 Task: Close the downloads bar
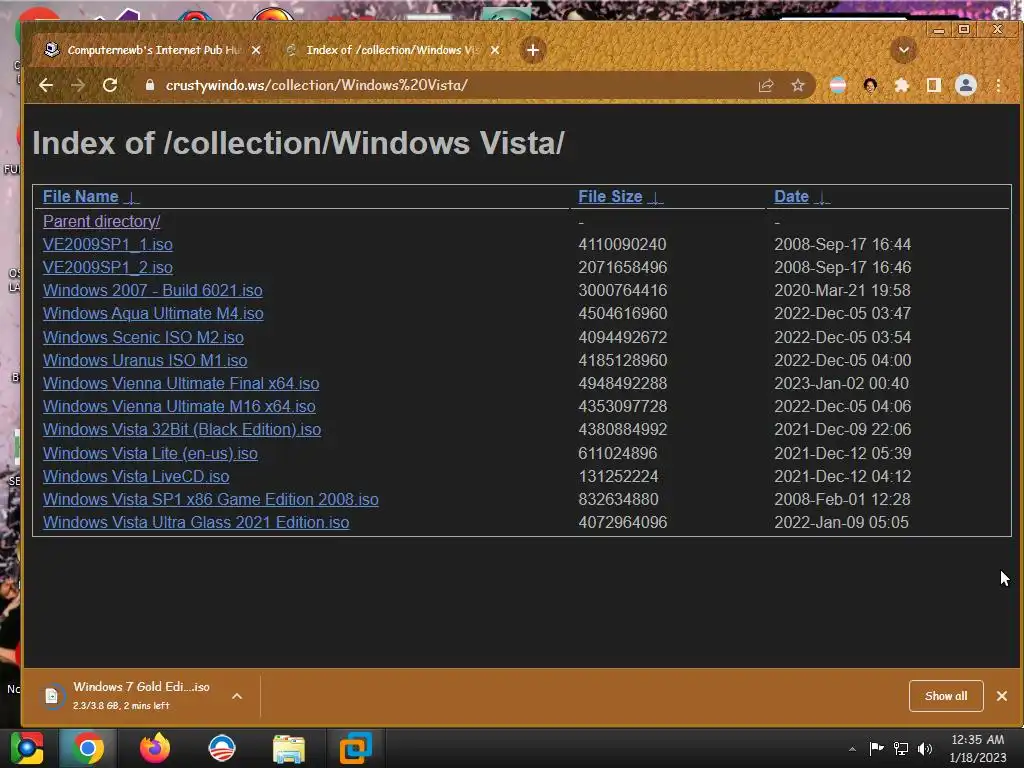[x=1002, y=696]
